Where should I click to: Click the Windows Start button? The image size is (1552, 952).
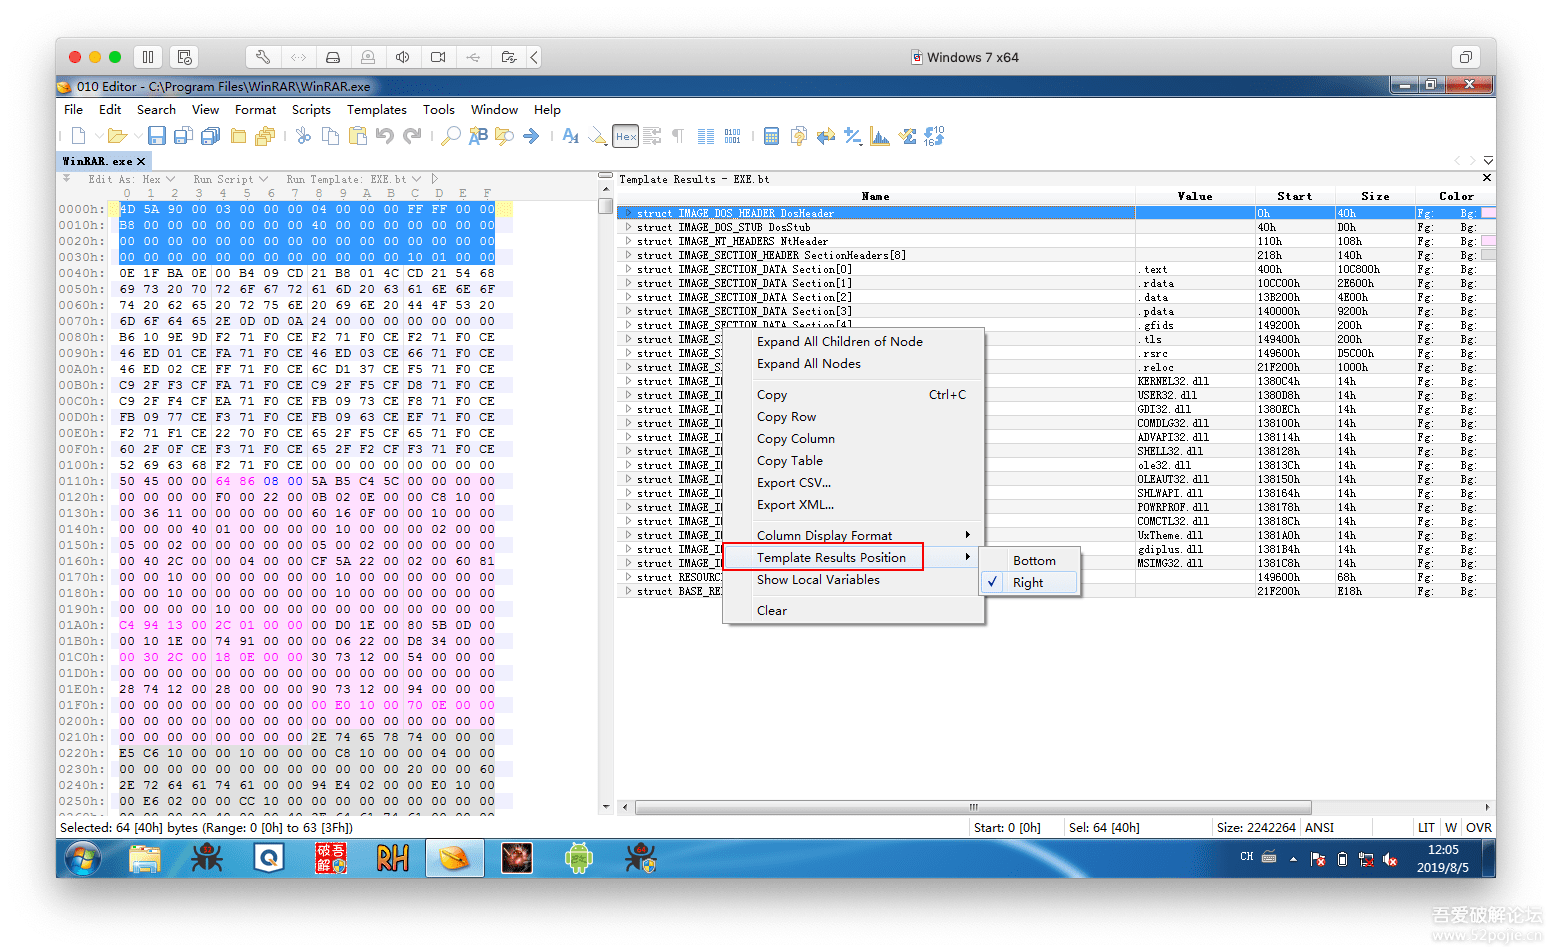tap(83, 858)
